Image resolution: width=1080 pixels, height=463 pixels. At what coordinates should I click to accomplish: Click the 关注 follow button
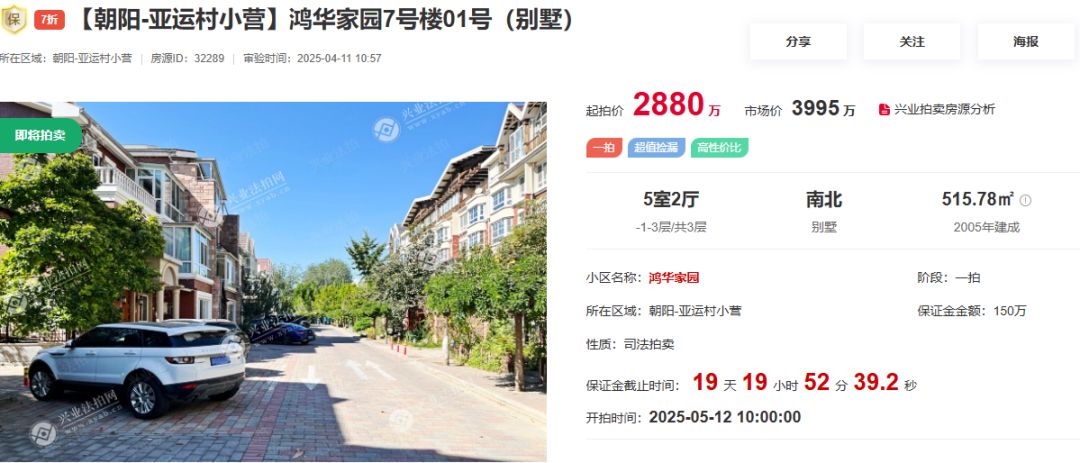click(911, 41)
